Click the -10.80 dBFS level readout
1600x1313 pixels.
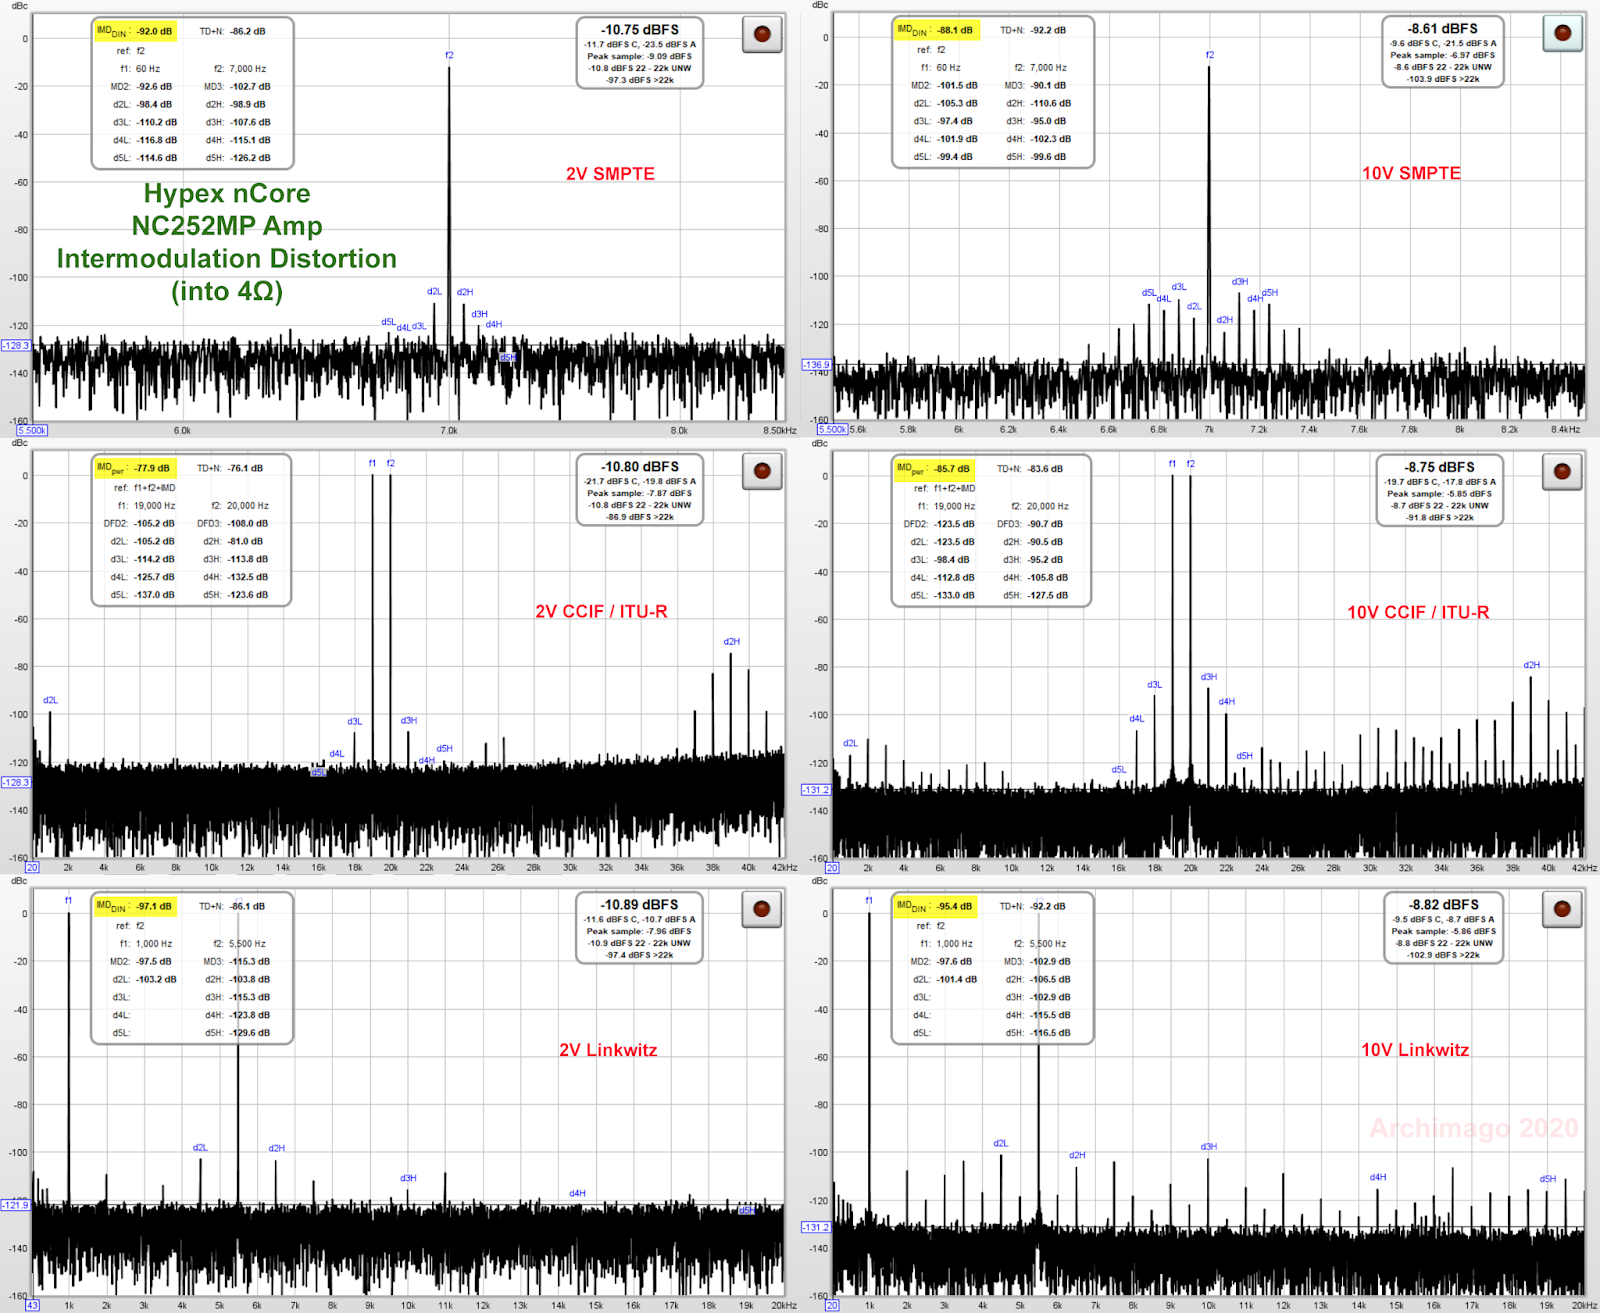click(640, 467)
